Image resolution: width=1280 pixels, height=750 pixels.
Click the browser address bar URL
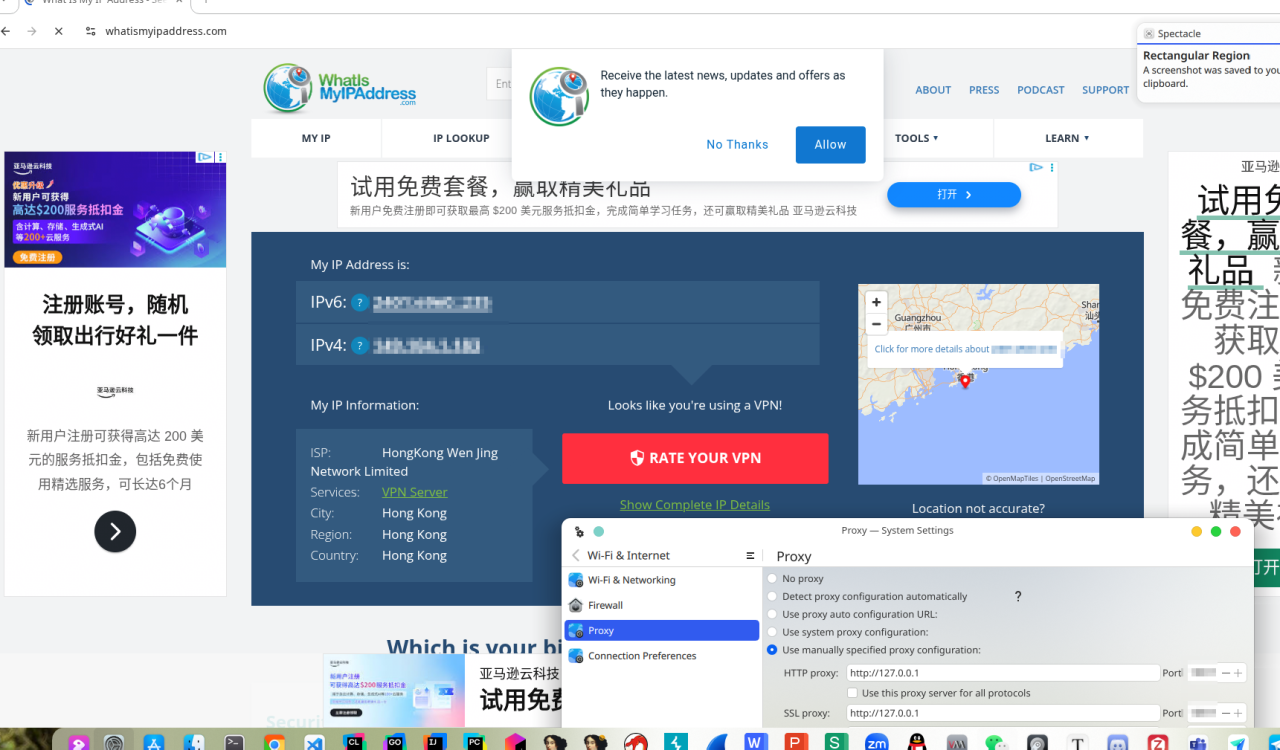point(166,31)
